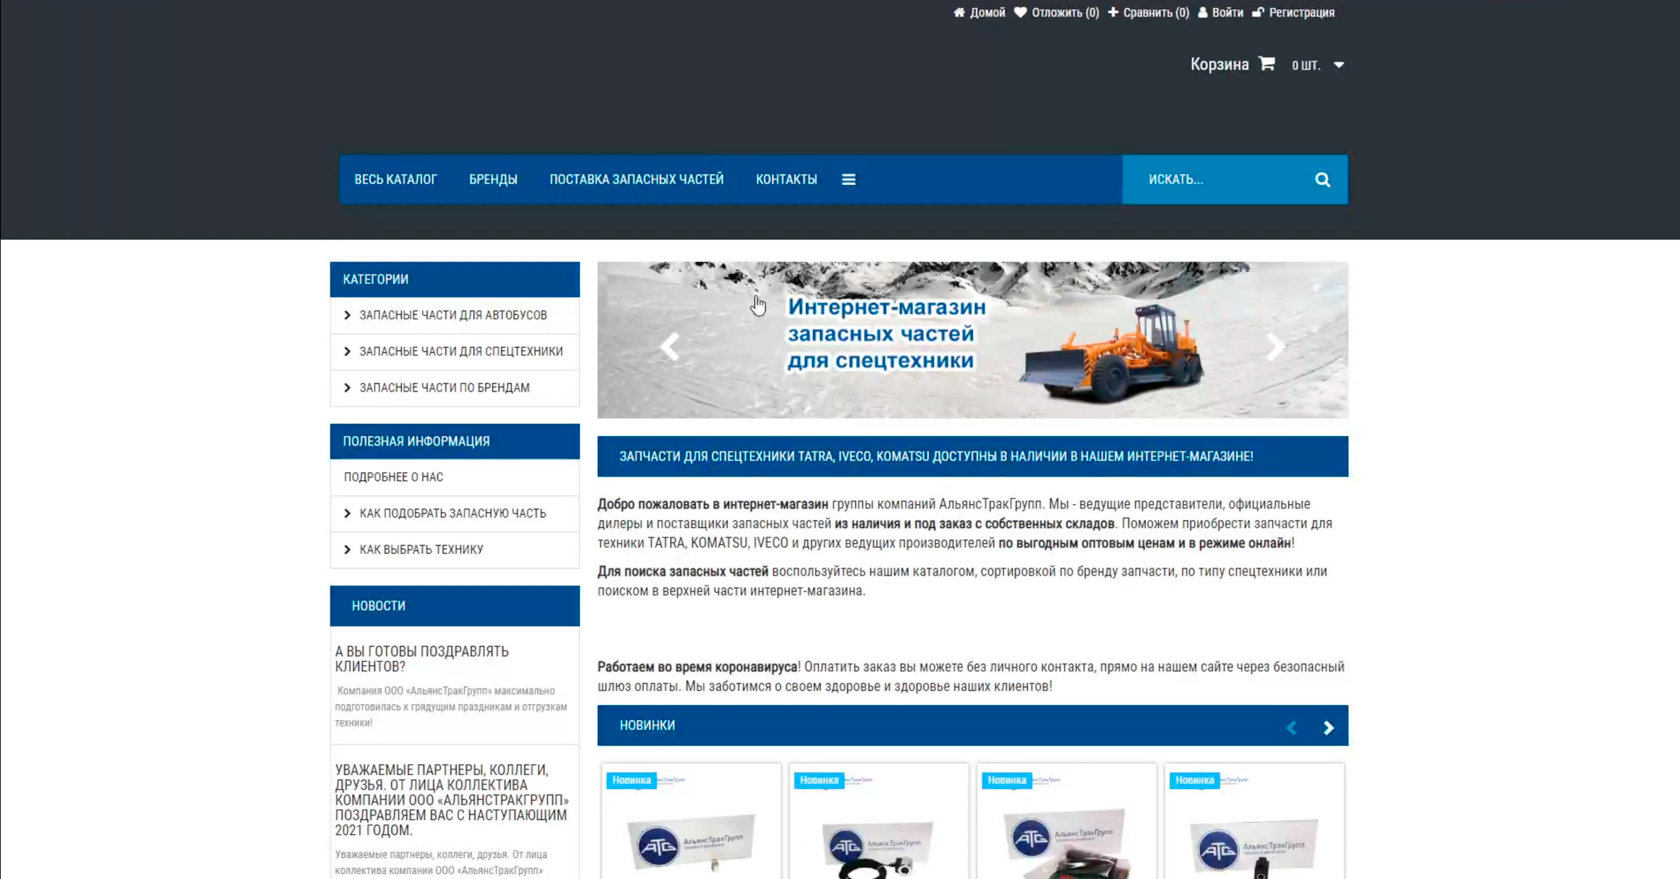Expand Запасные части по брендам category
The height and width of the screenshot is (879, 1680).
(455, 388)
